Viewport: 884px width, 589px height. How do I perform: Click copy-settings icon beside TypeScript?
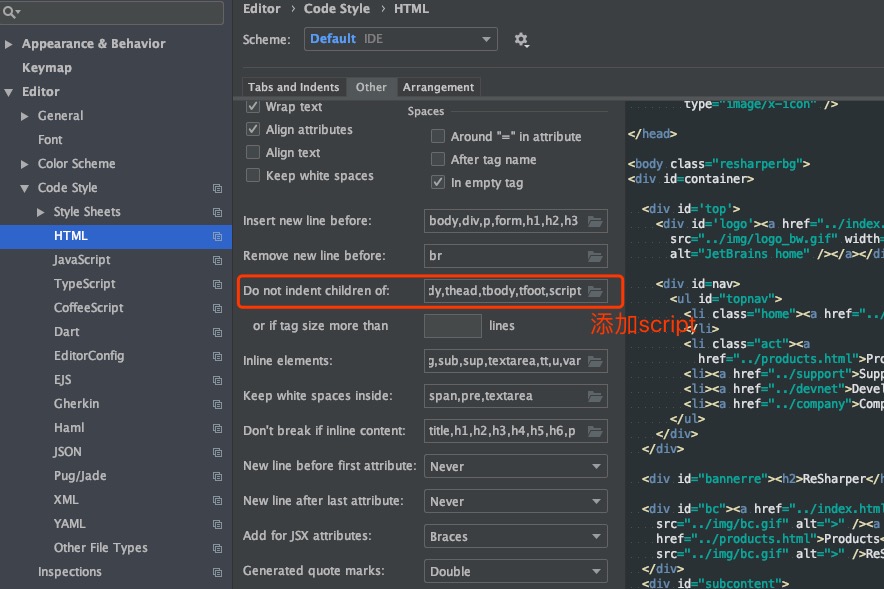click(x=217, y=285)
